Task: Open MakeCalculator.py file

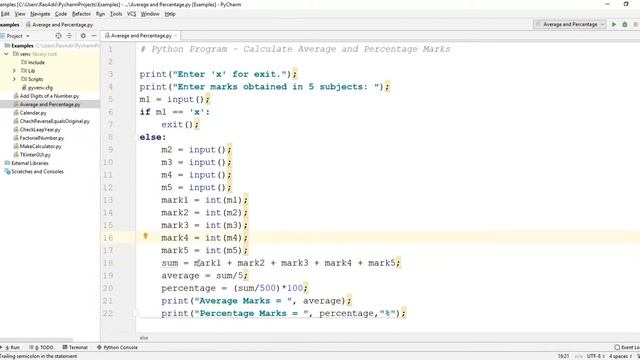Action: click(37, 146)
